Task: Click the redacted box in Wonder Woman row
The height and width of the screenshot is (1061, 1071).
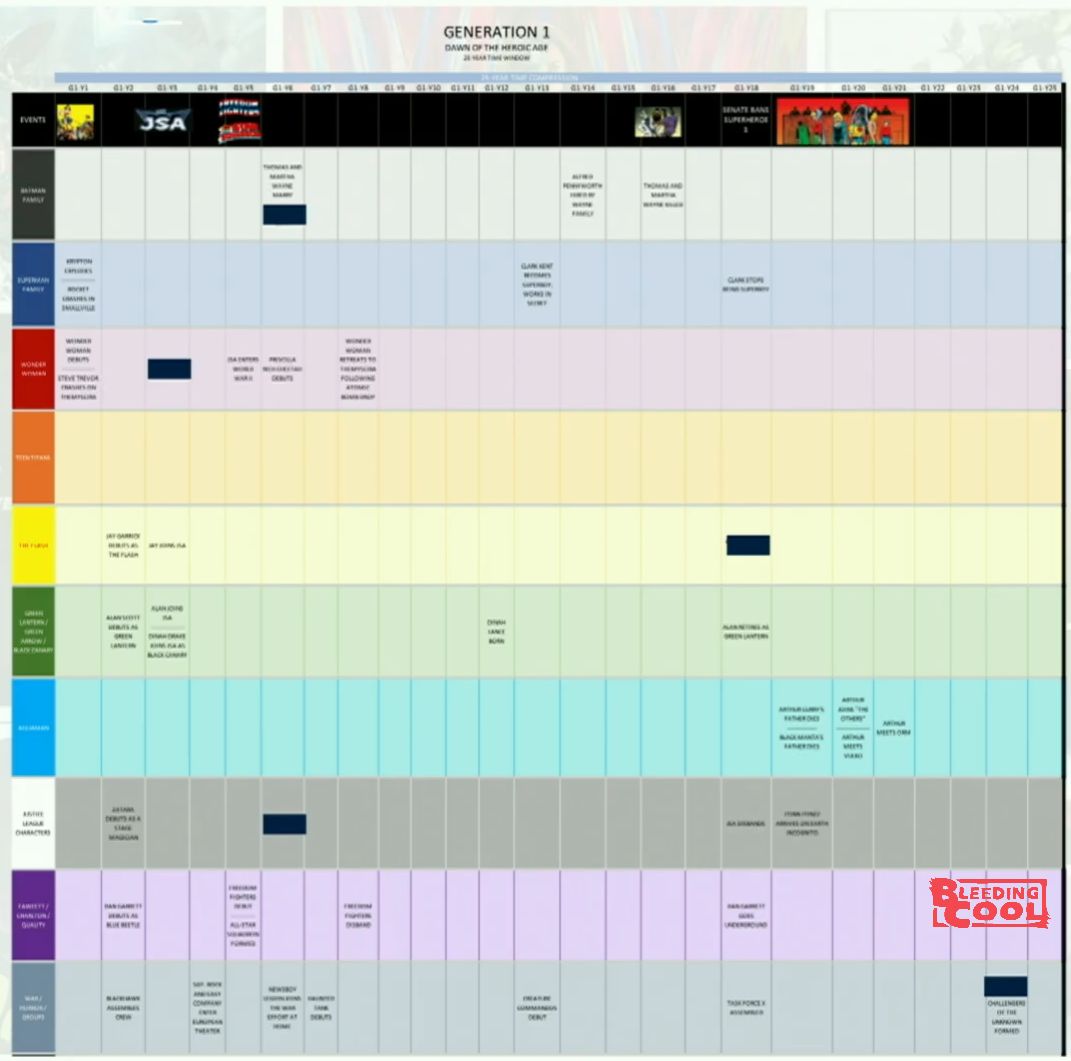Action: coord(169,369)
